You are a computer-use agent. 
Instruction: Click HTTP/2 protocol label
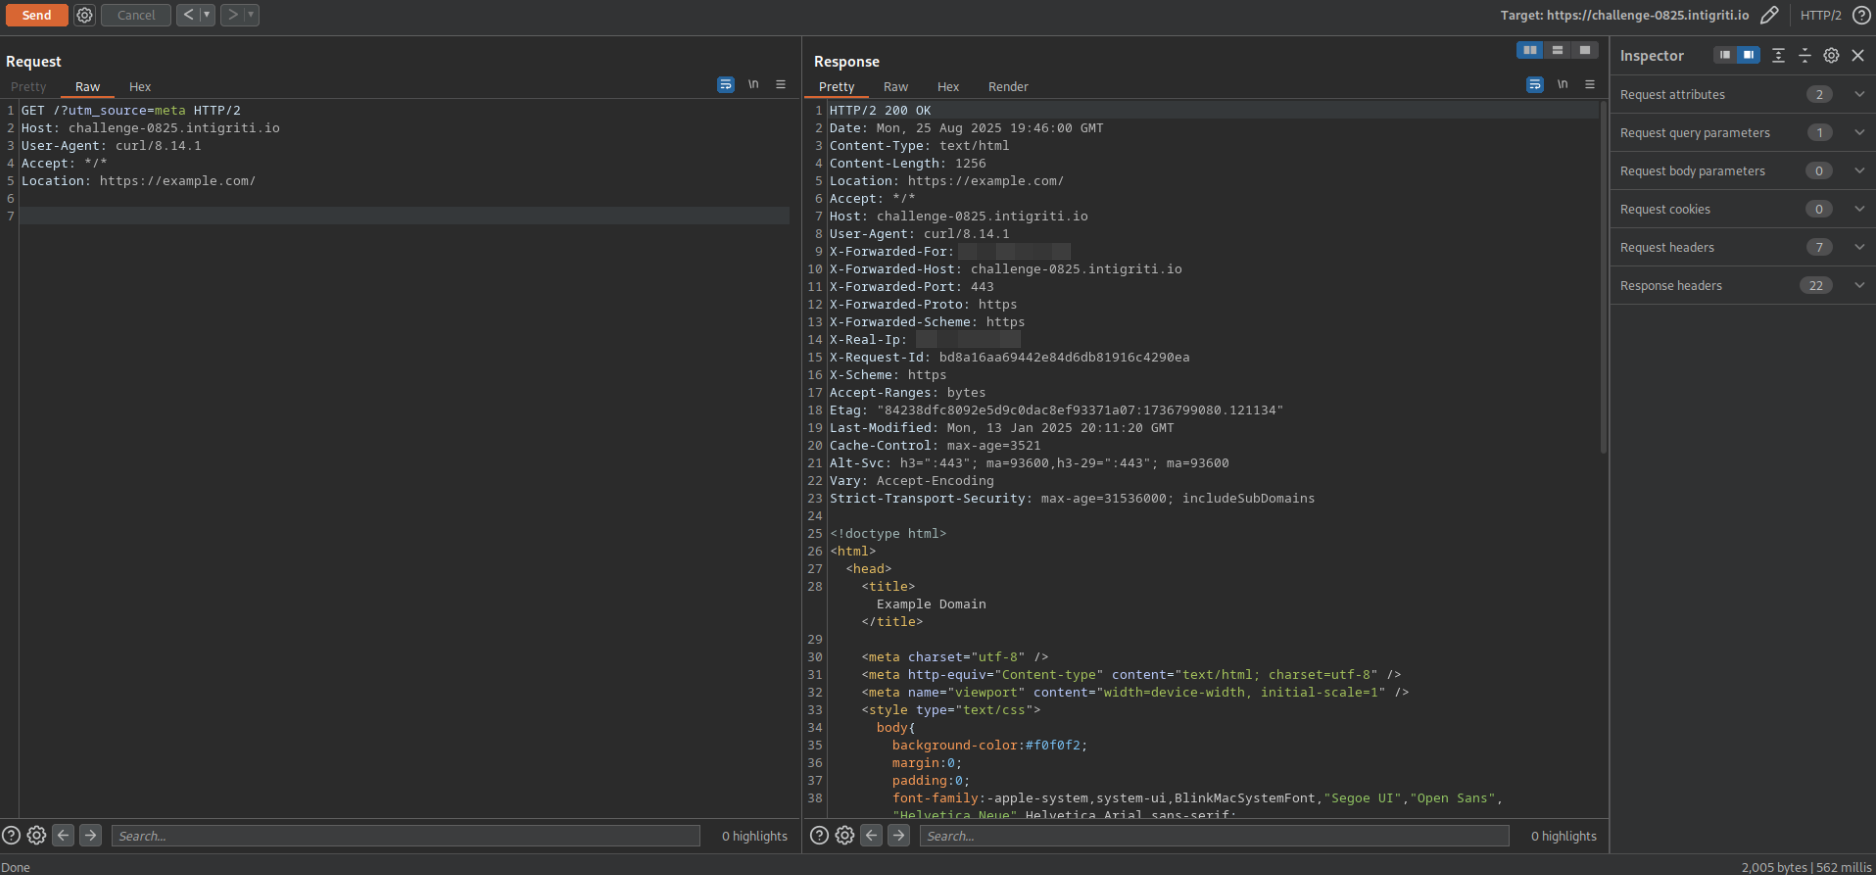click(1821, 15)
